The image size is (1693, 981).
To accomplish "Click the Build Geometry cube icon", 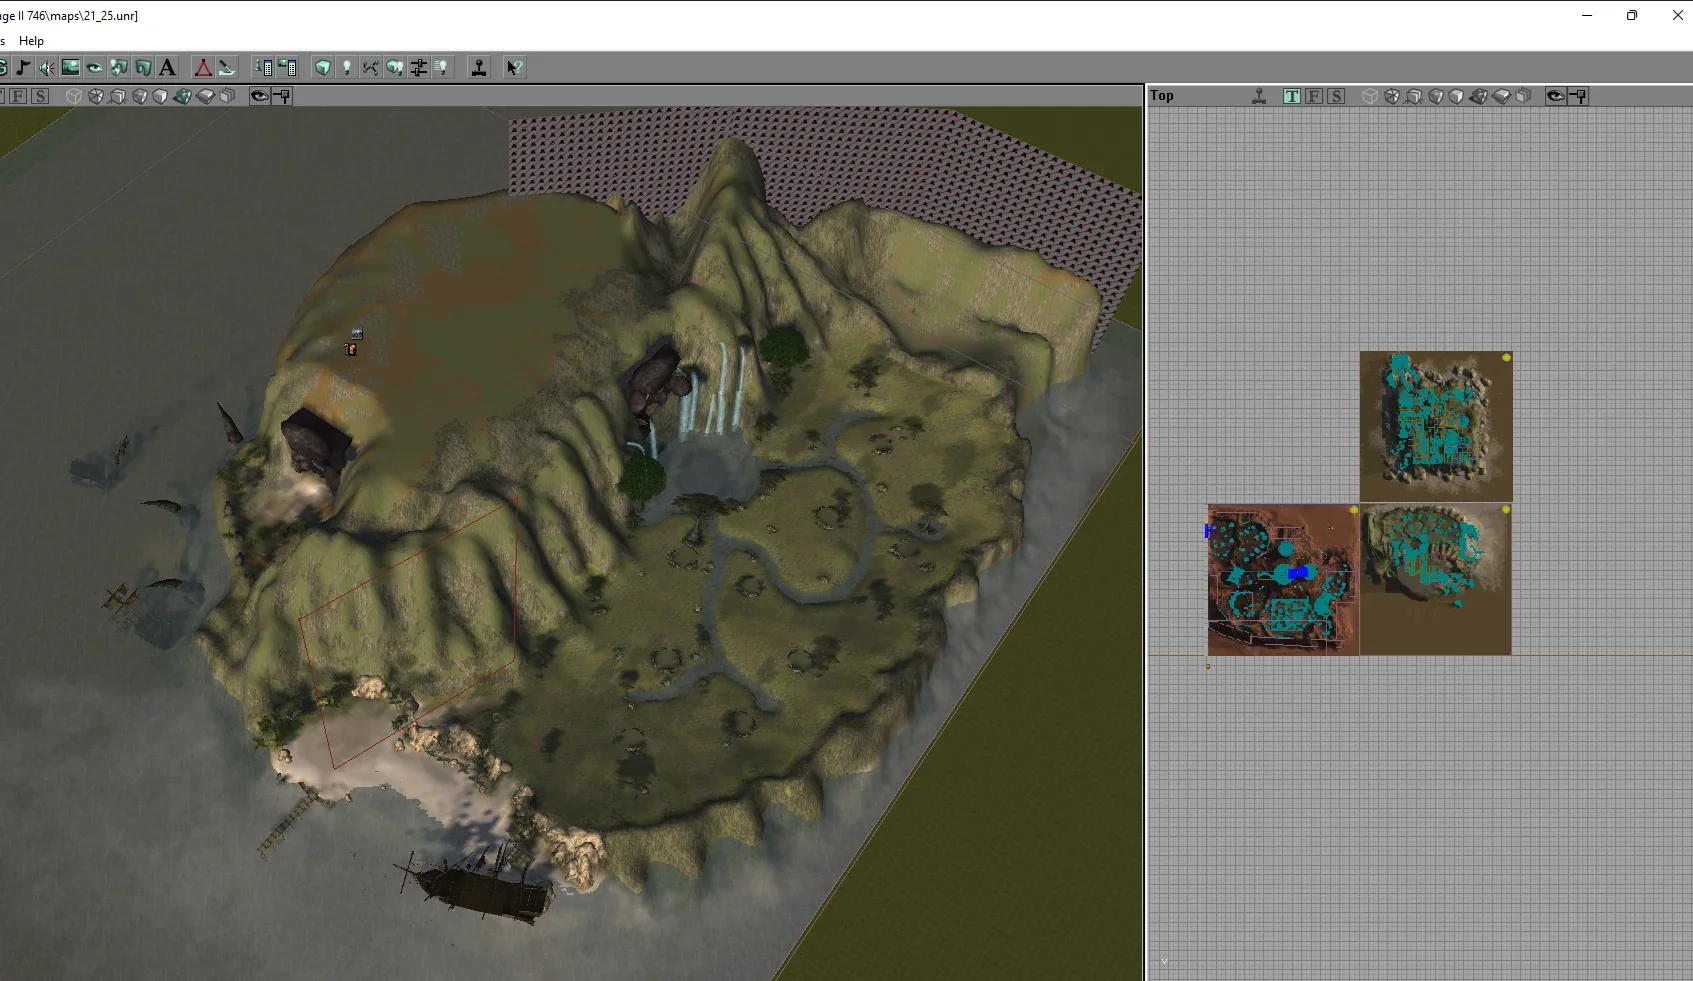I will click(322, 68).
